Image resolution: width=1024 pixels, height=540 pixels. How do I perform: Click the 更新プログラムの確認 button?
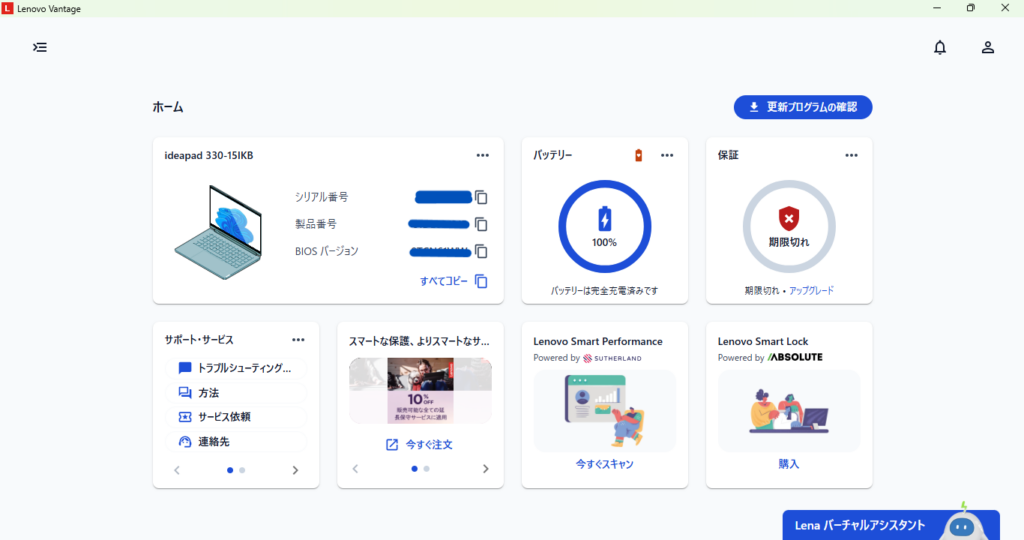(x=803, y=107)
